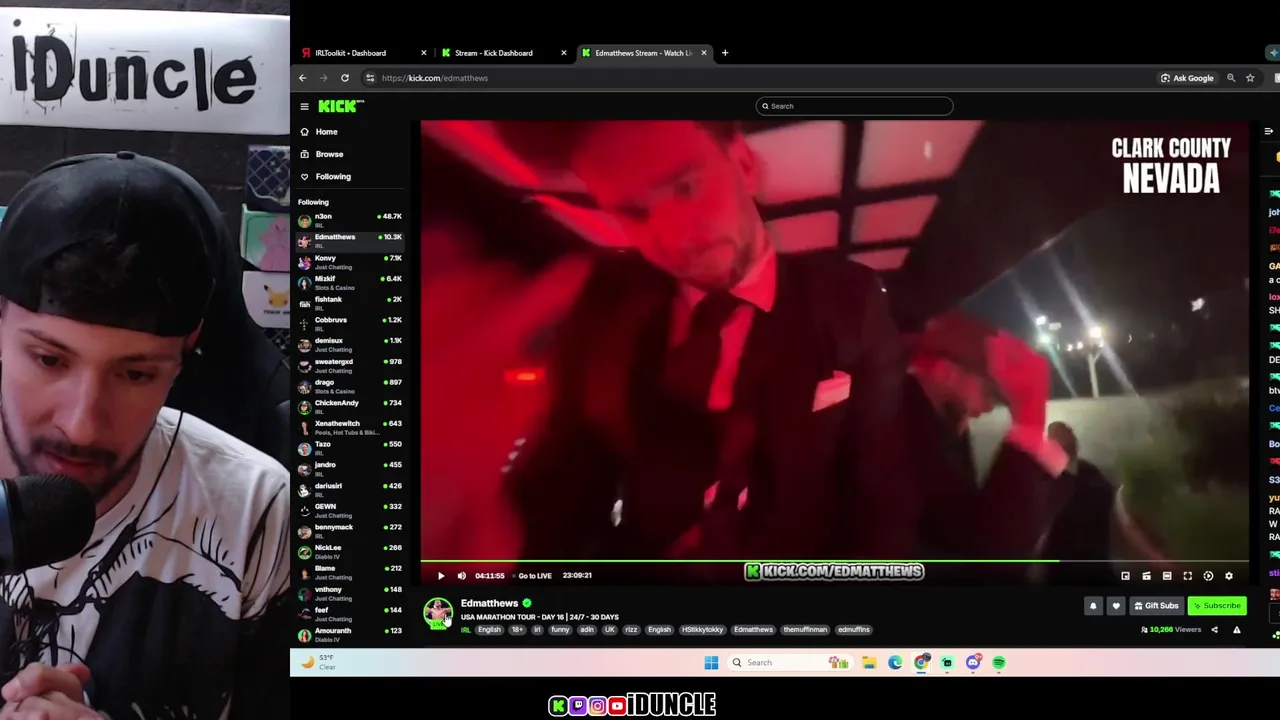Open Amouranth channel in Following list
Image resolution: width=1280 pixels, height=720 pixels.
(350, 634)
